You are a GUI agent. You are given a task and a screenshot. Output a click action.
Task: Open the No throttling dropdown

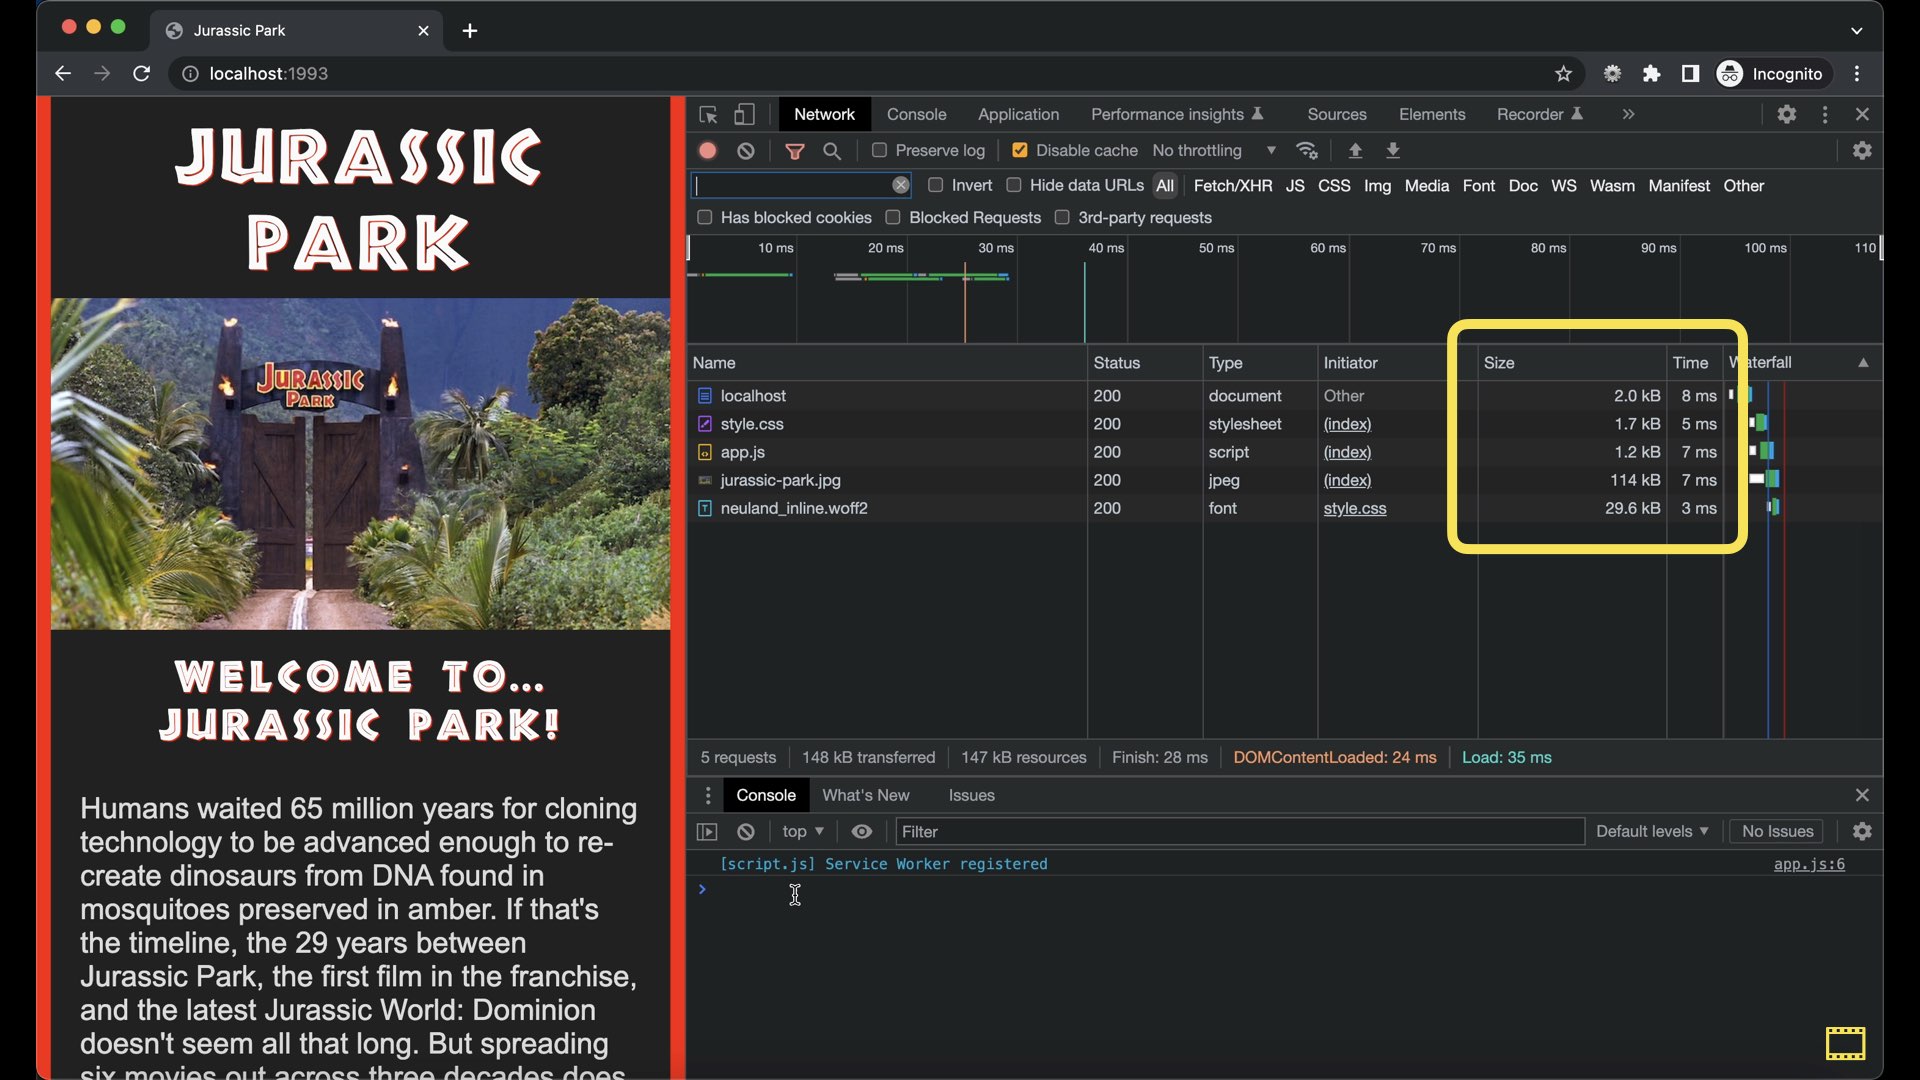click(1214, 151)
